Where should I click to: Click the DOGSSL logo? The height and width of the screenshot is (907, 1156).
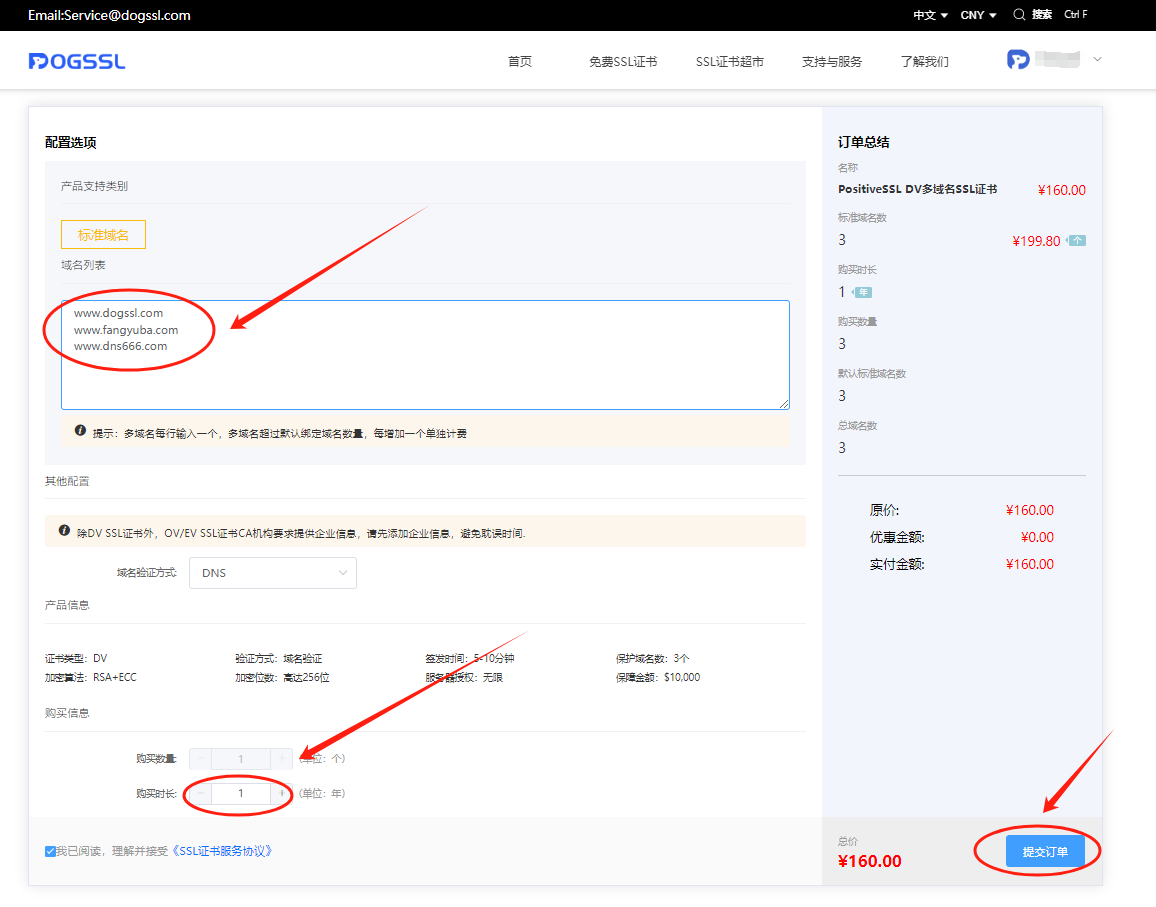[x=77, y=61]
